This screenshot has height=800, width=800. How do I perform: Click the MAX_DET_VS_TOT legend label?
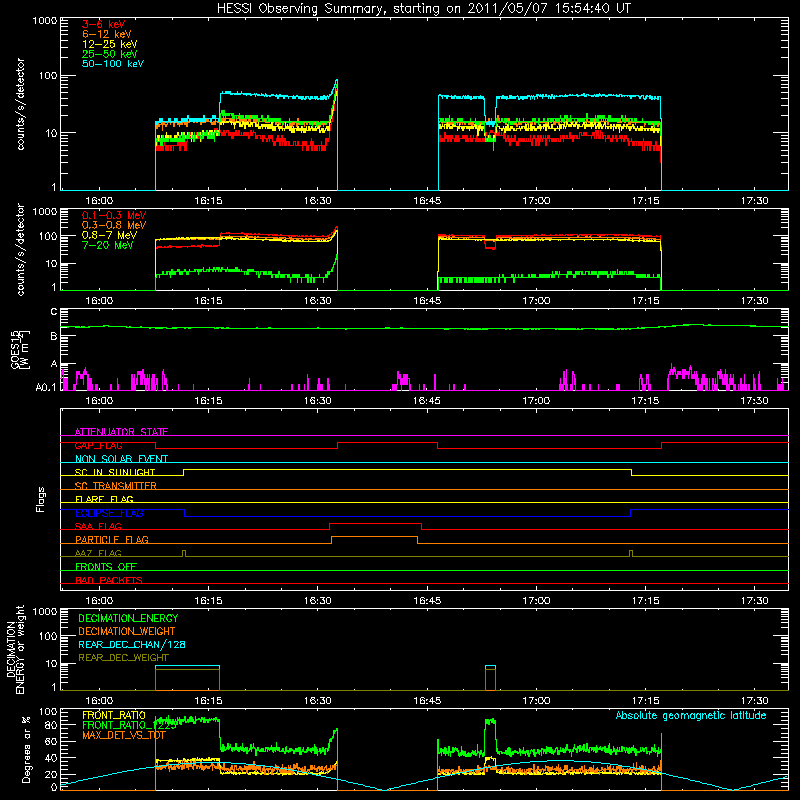[123, 735]
